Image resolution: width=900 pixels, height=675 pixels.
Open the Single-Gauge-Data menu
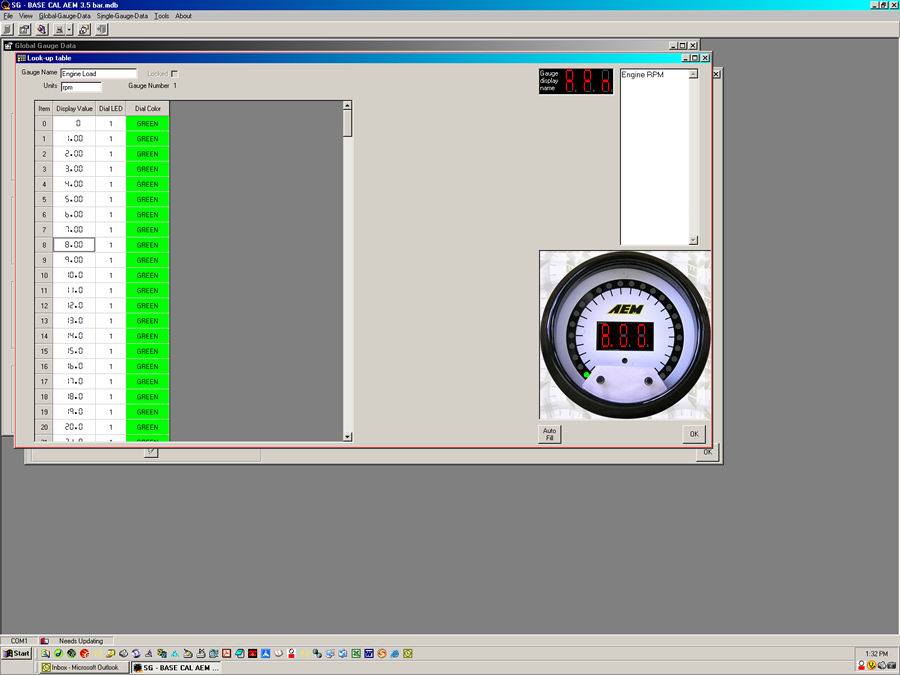[122, 16]
